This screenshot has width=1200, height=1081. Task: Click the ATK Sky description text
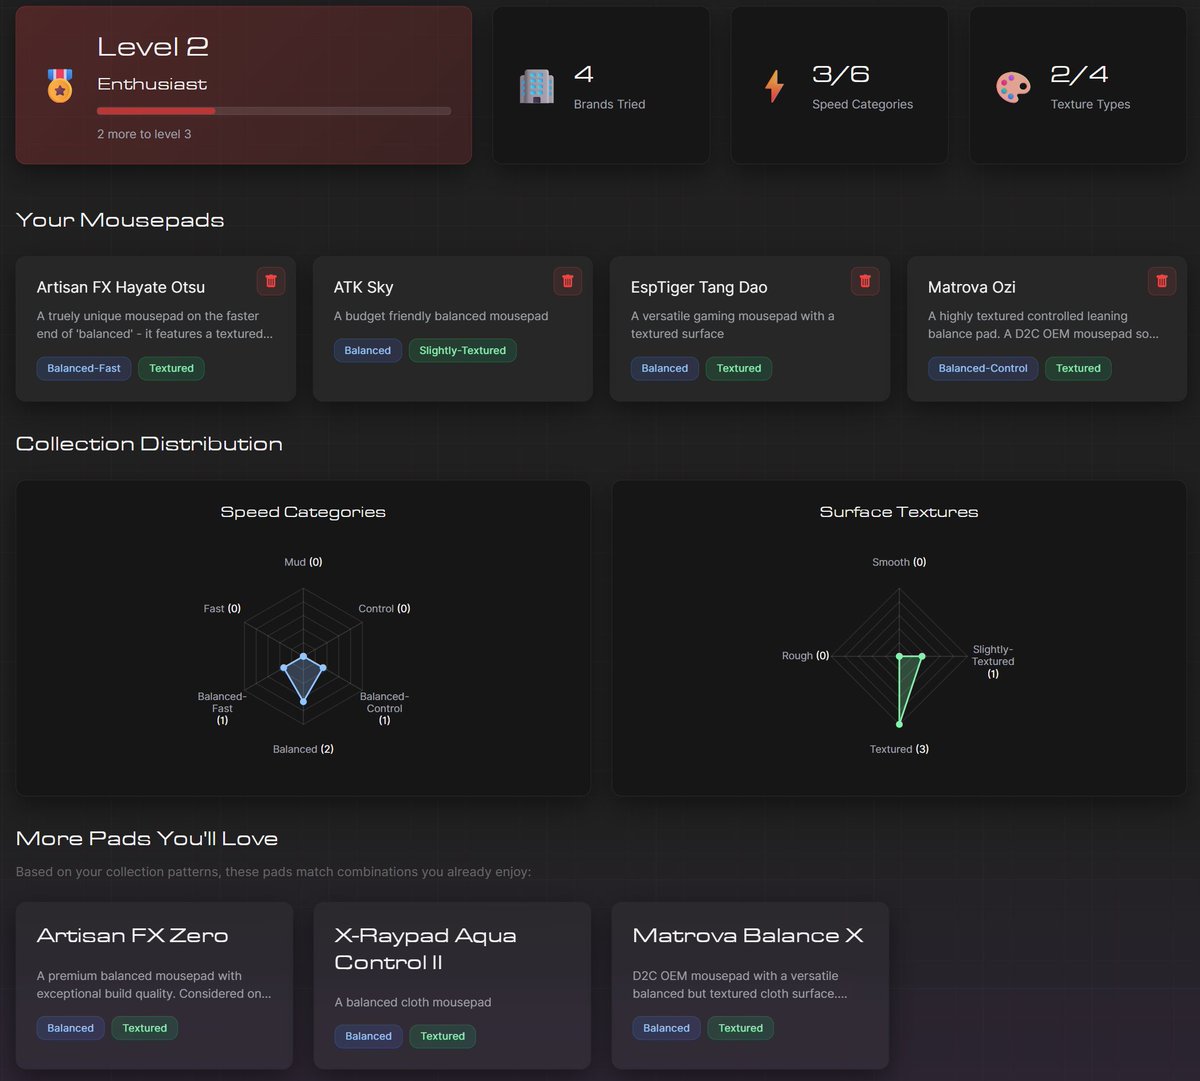[x=441, y=316]
